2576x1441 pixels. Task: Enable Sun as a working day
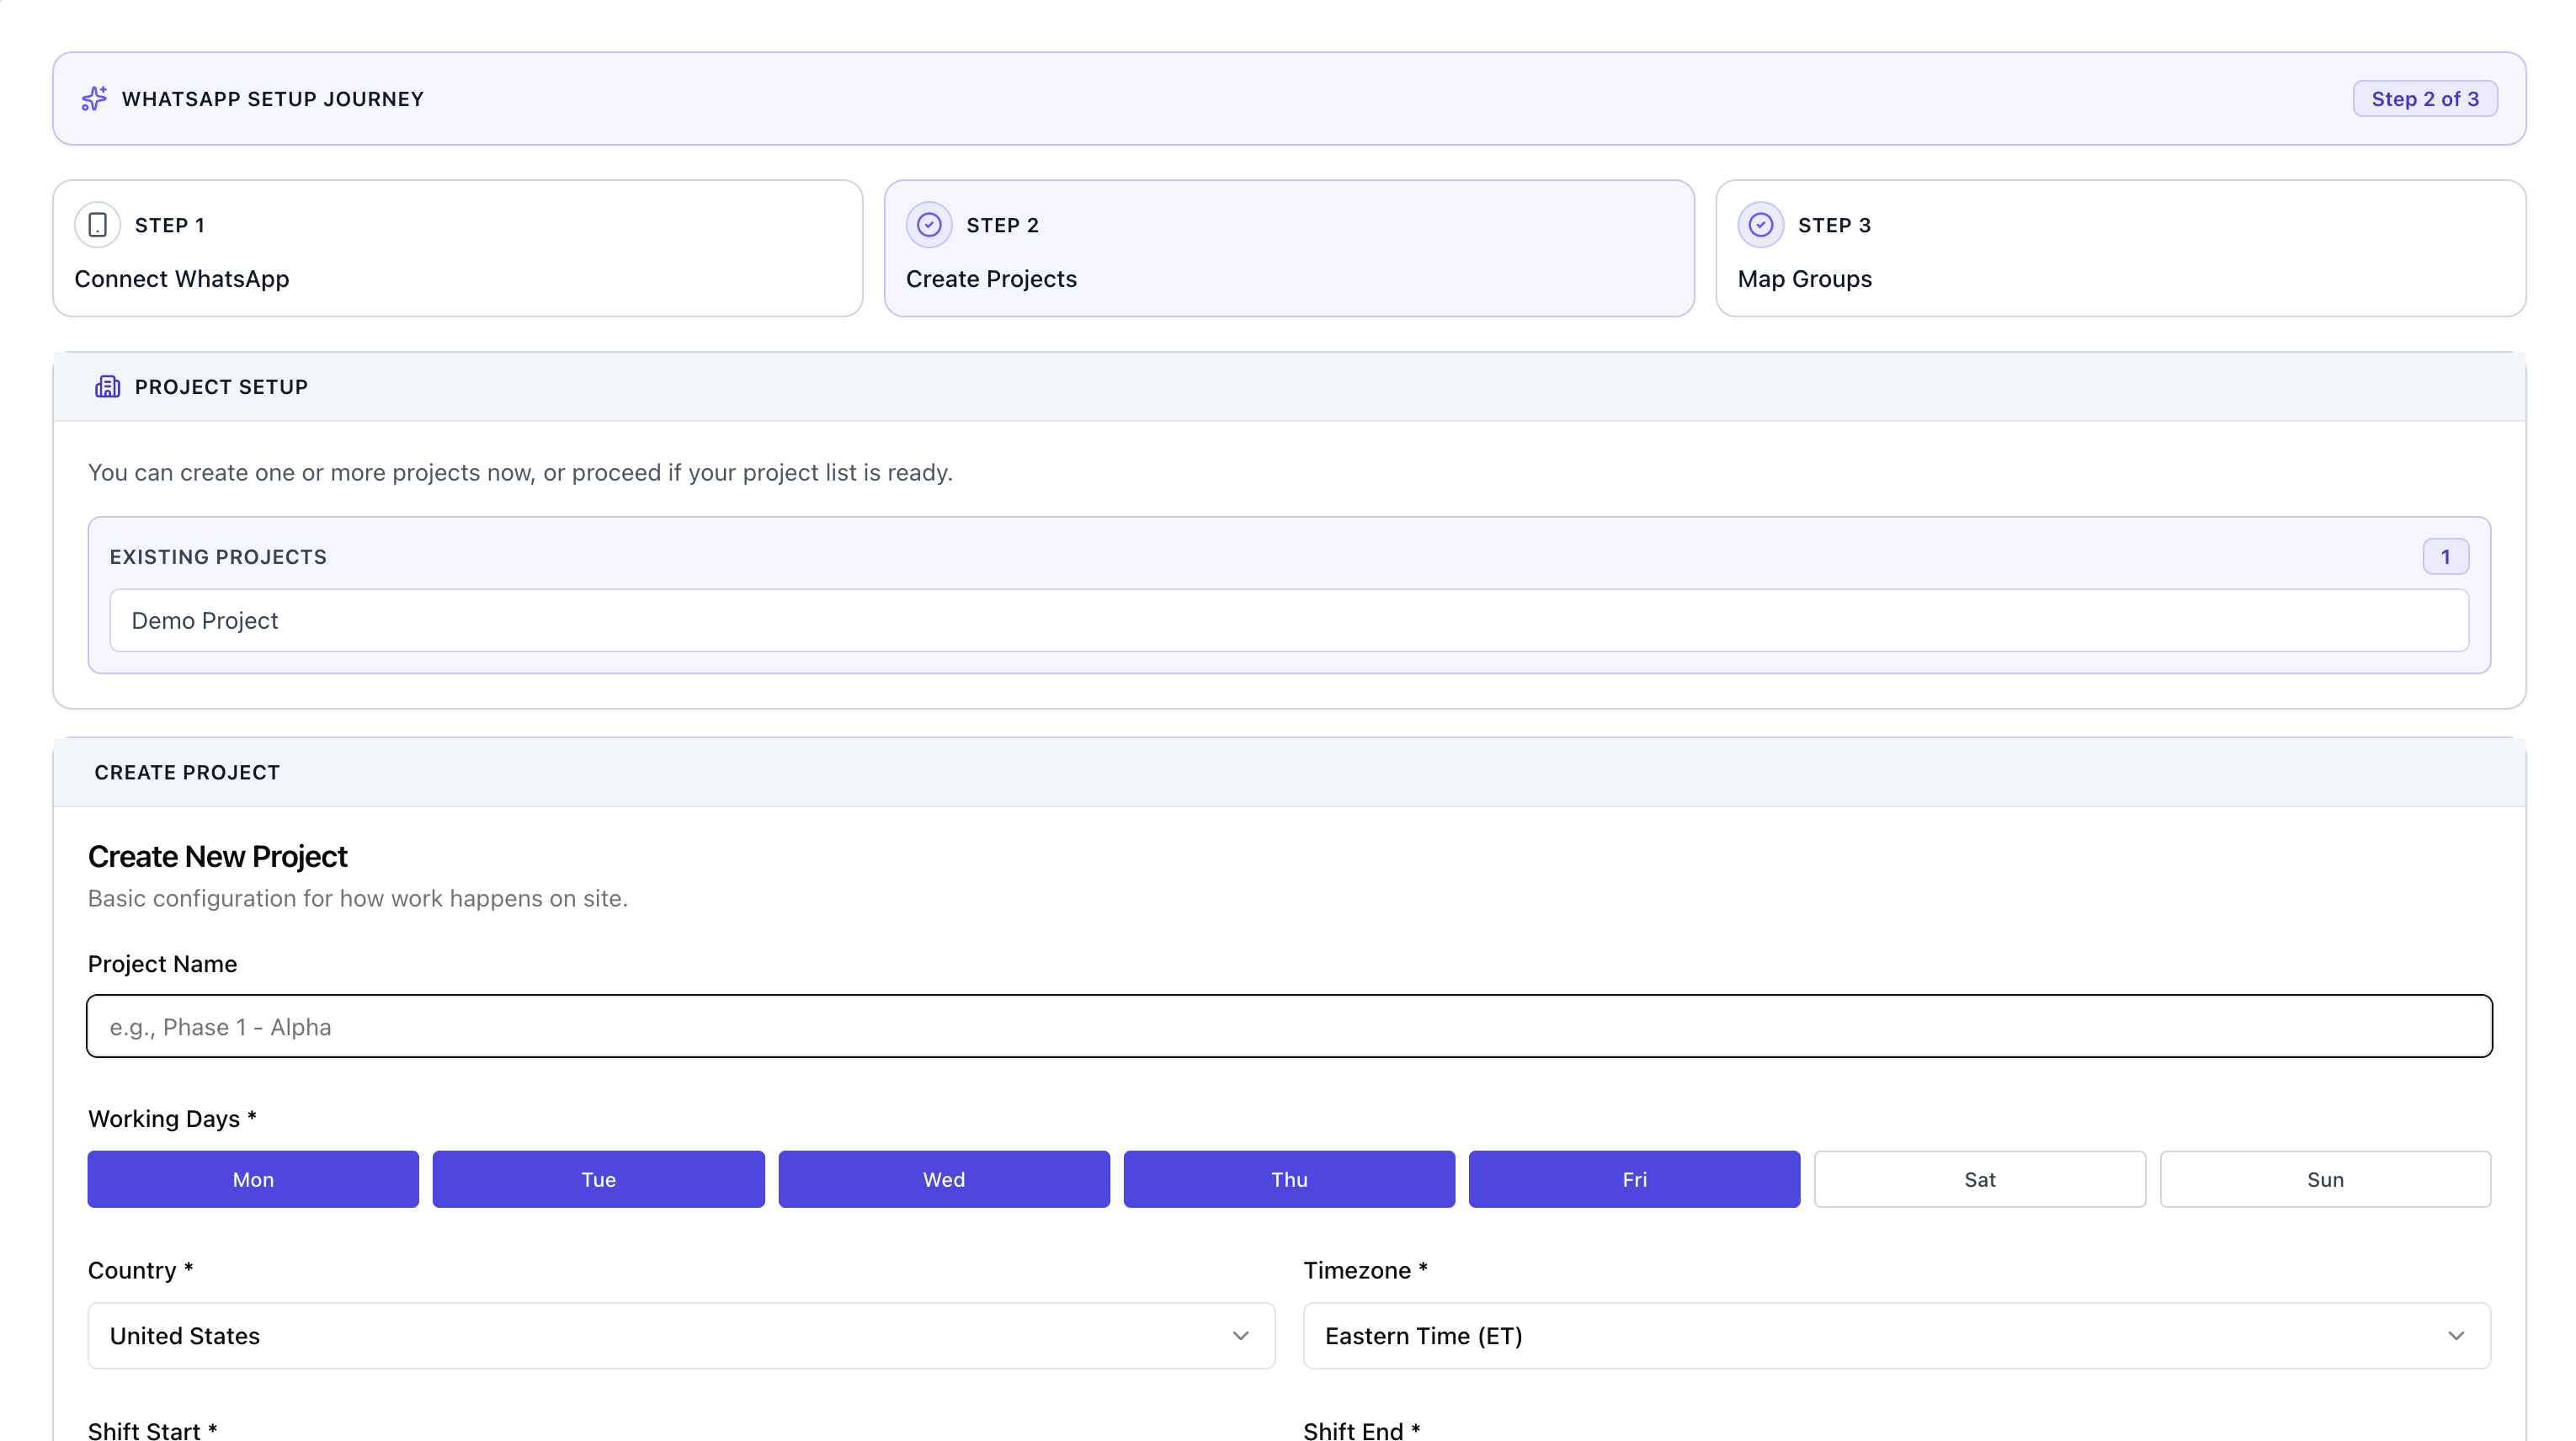click(2325, 1179)
